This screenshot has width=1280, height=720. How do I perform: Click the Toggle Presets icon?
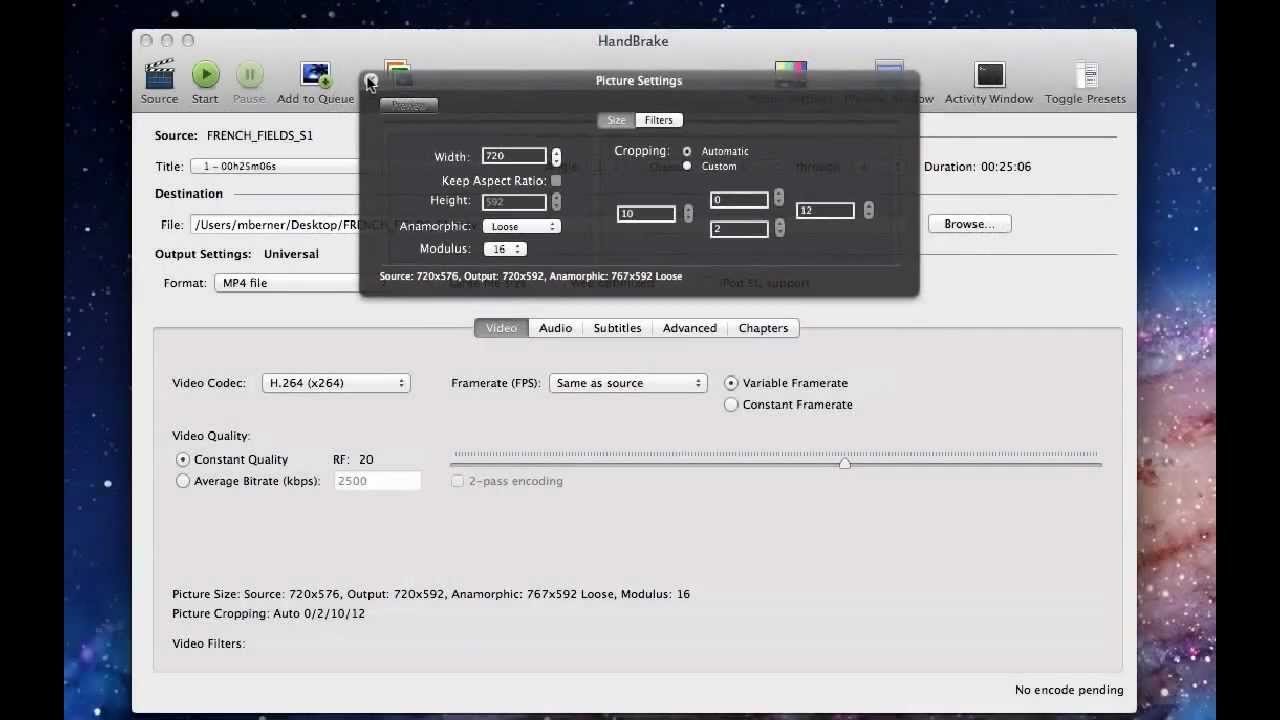tap(1085, 75)
